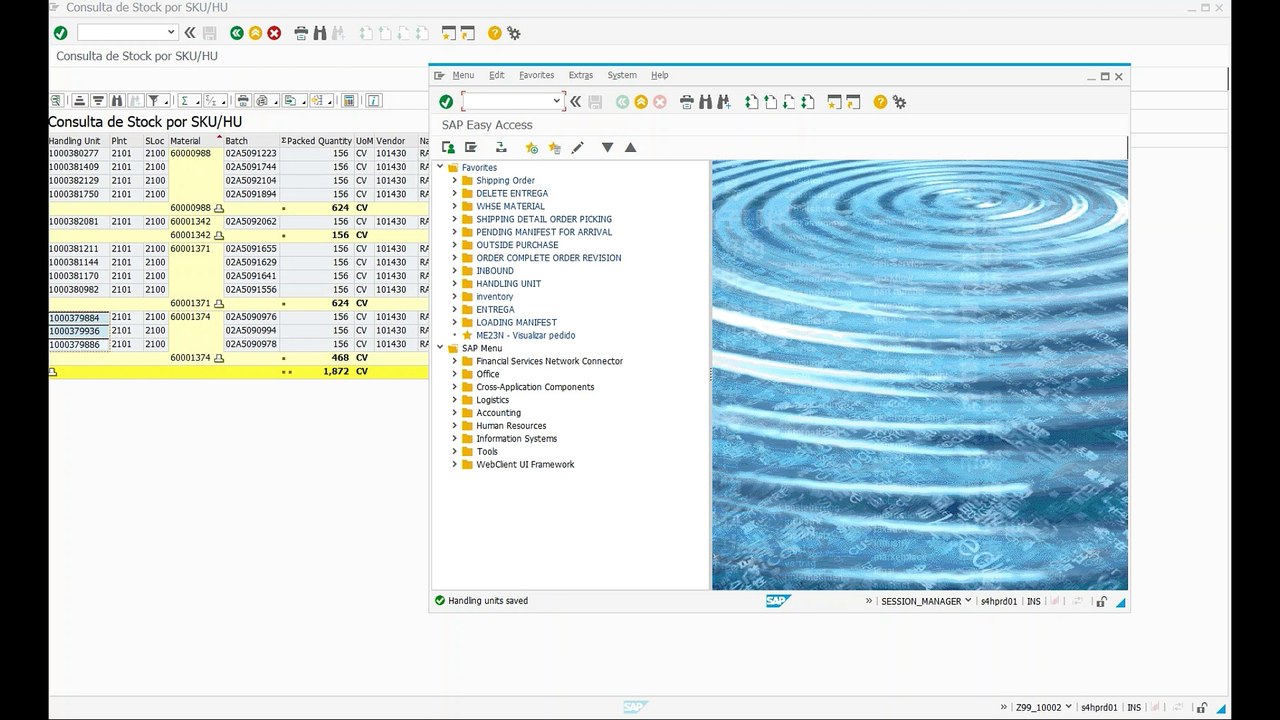This screenshot has width=1280, height=720.
Task: Open Favorites menu in menu bar
Action: point(536,75)
